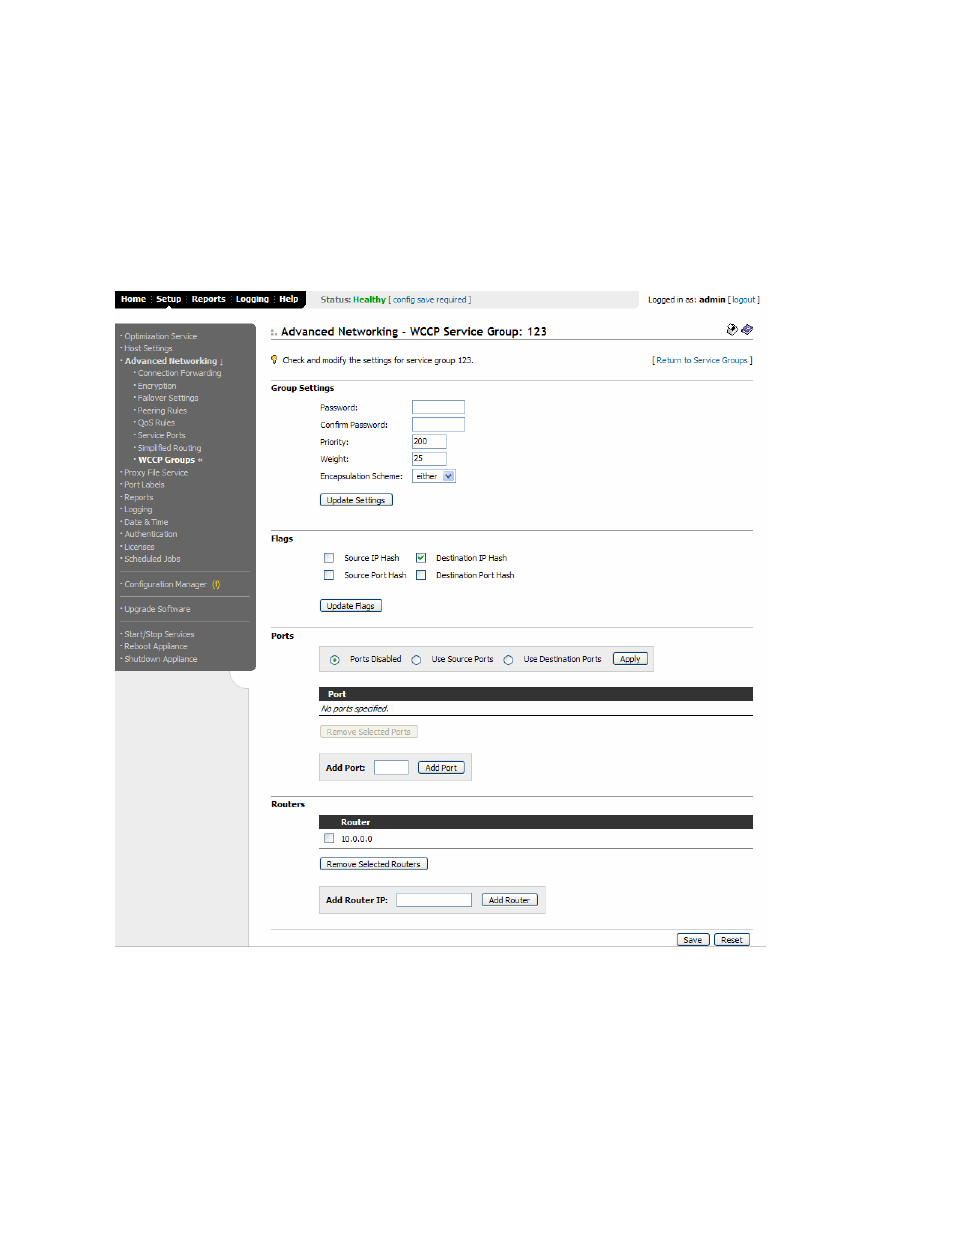This screenshot has width=954, height=1235.
Task: Choose the Use Destination Ports radio
Action: [508, 660]
